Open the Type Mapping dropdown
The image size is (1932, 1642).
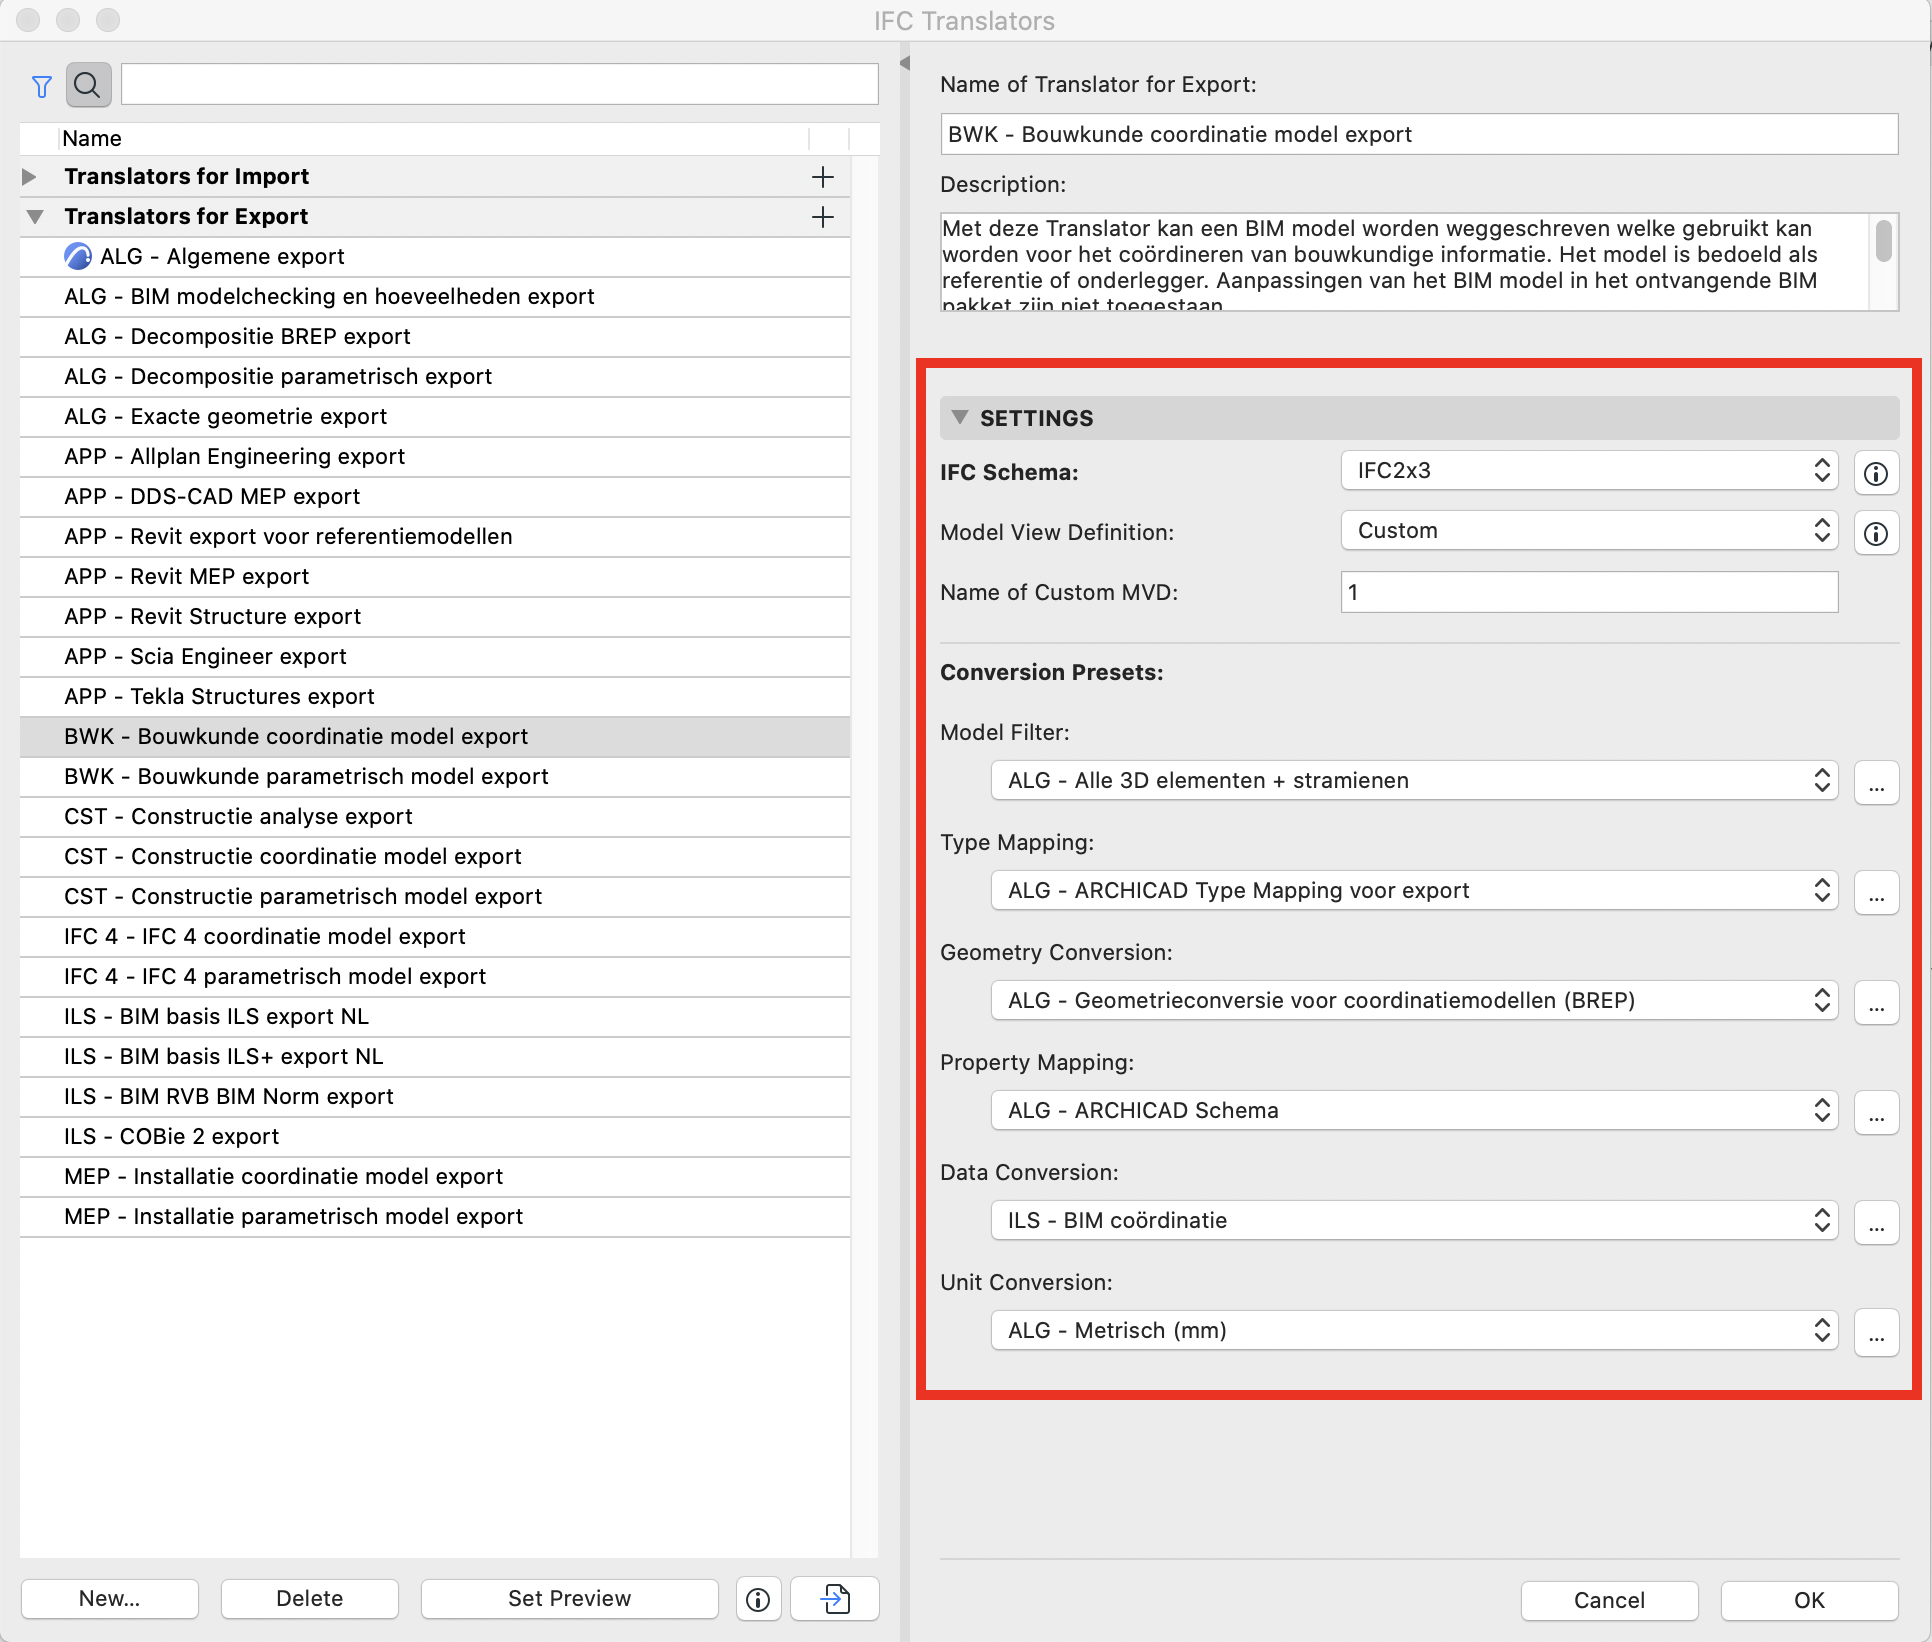[x=1414, y=891]
